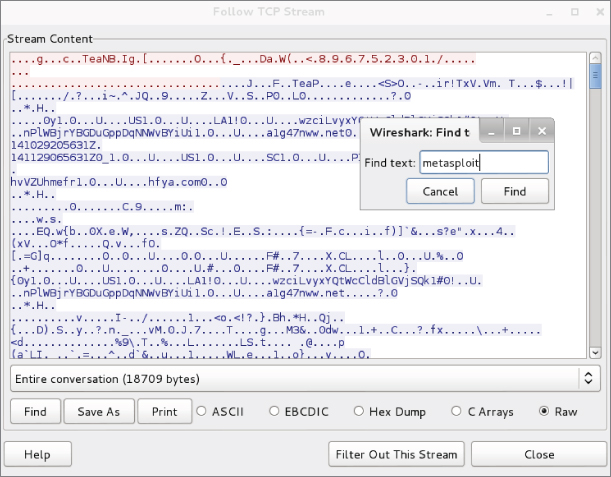611x477 pixels.
Task: Click the Find text input field
Action: pyautogui.click(x=484, y=163)
